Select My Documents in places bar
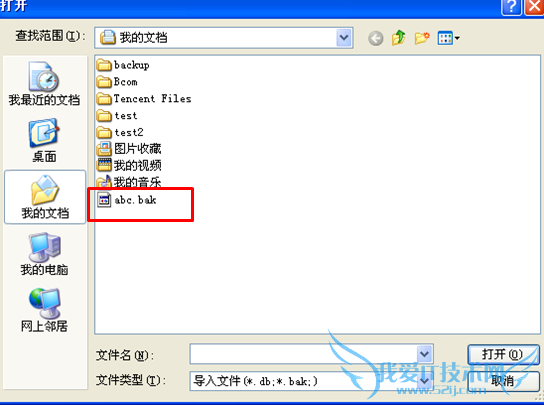The height and width of the screenshot is (405, 544). [45, 197]
